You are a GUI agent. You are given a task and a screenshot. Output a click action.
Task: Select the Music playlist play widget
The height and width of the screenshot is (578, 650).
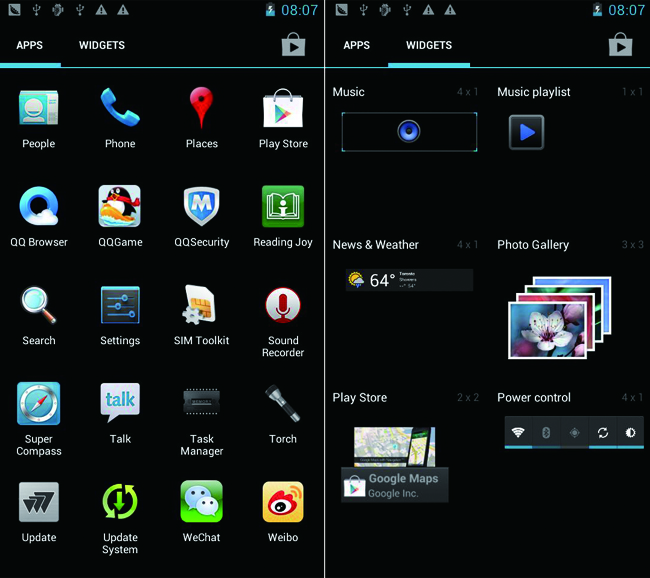pos(526,133)
